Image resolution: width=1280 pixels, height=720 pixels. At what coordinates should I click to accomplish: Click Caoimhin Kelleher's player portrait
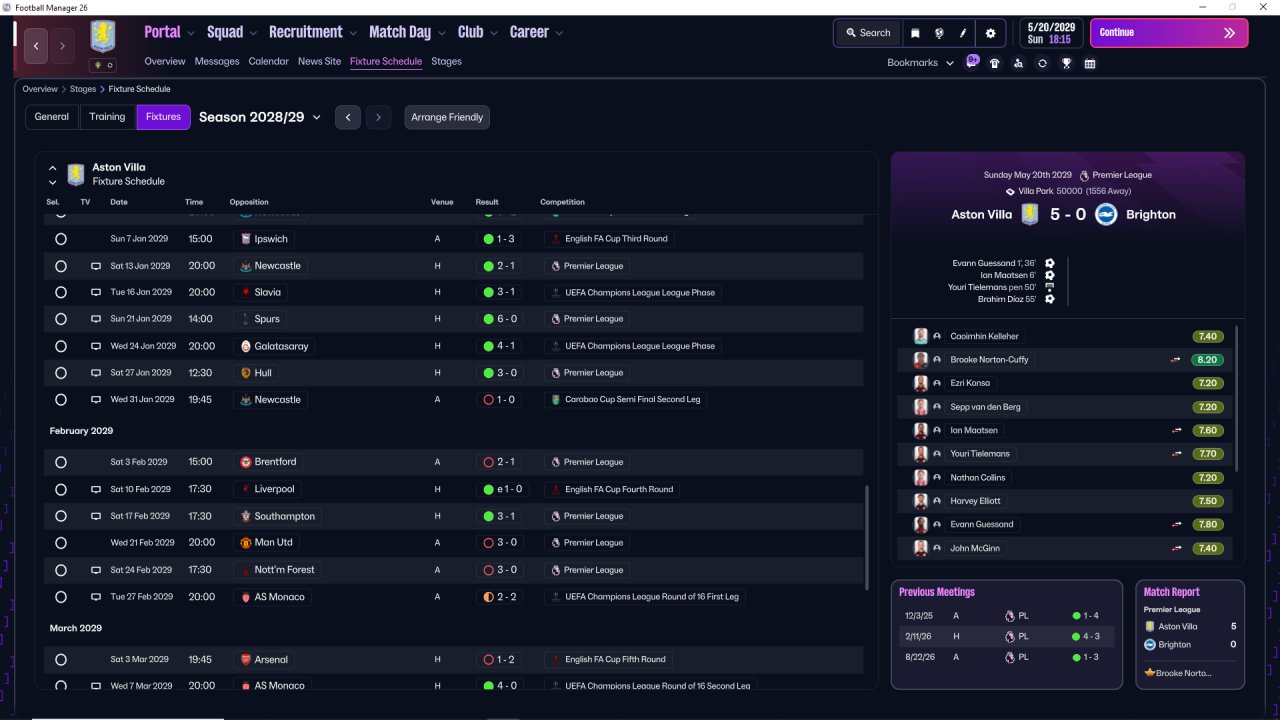(921, 336)
